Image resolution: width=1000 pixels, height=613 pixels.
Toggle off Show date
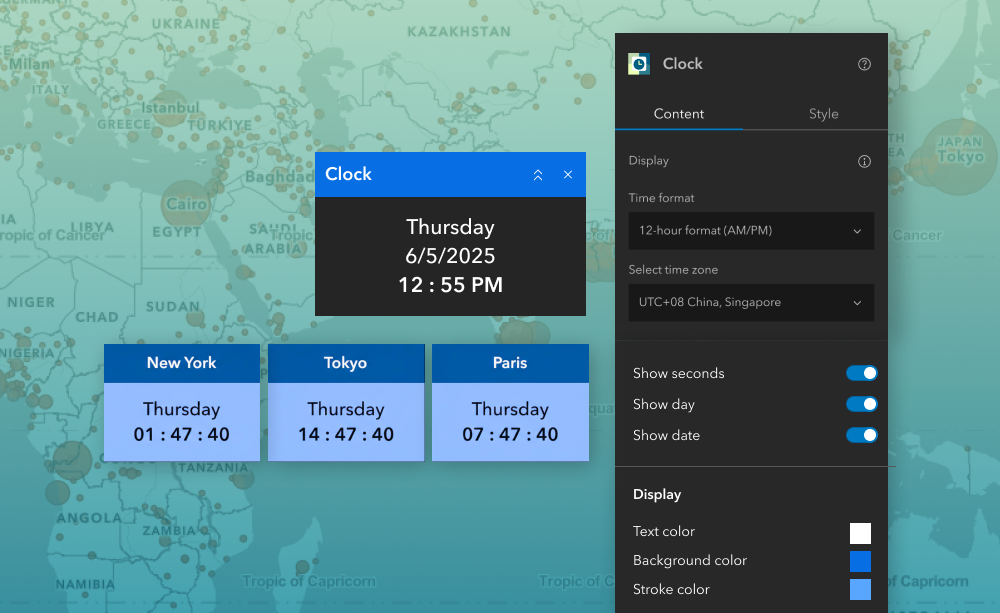pyautogui.click(x=861, y=435)
